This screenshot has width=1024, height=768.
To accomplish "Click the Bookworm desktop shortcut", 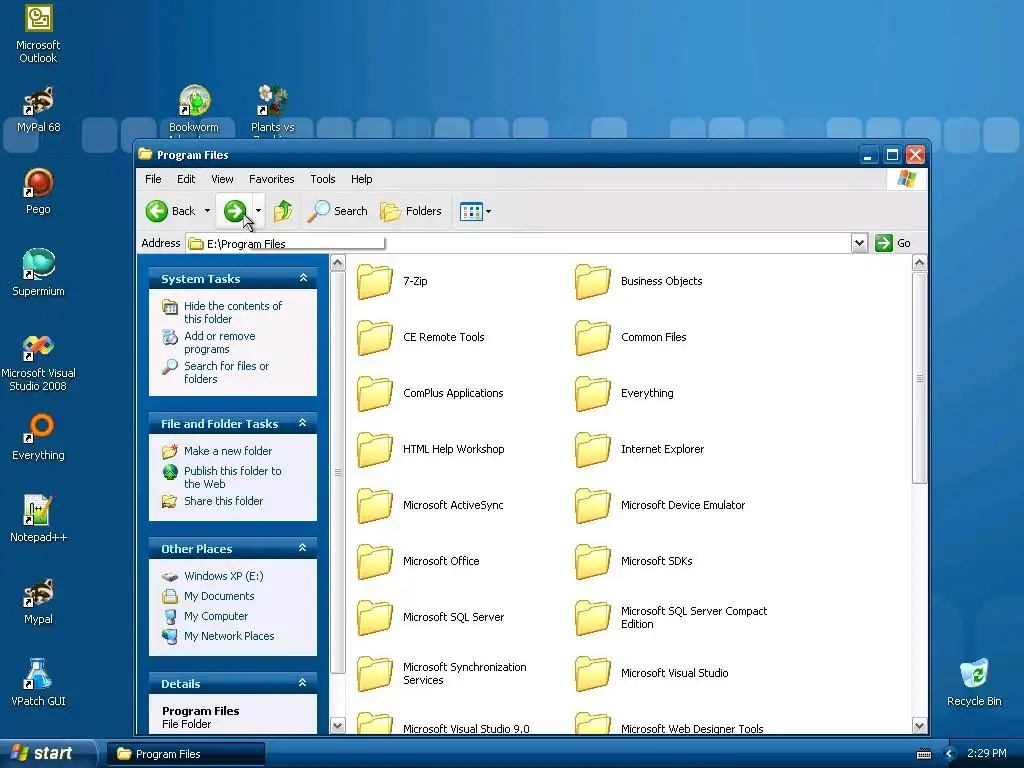I will point(194,109).
